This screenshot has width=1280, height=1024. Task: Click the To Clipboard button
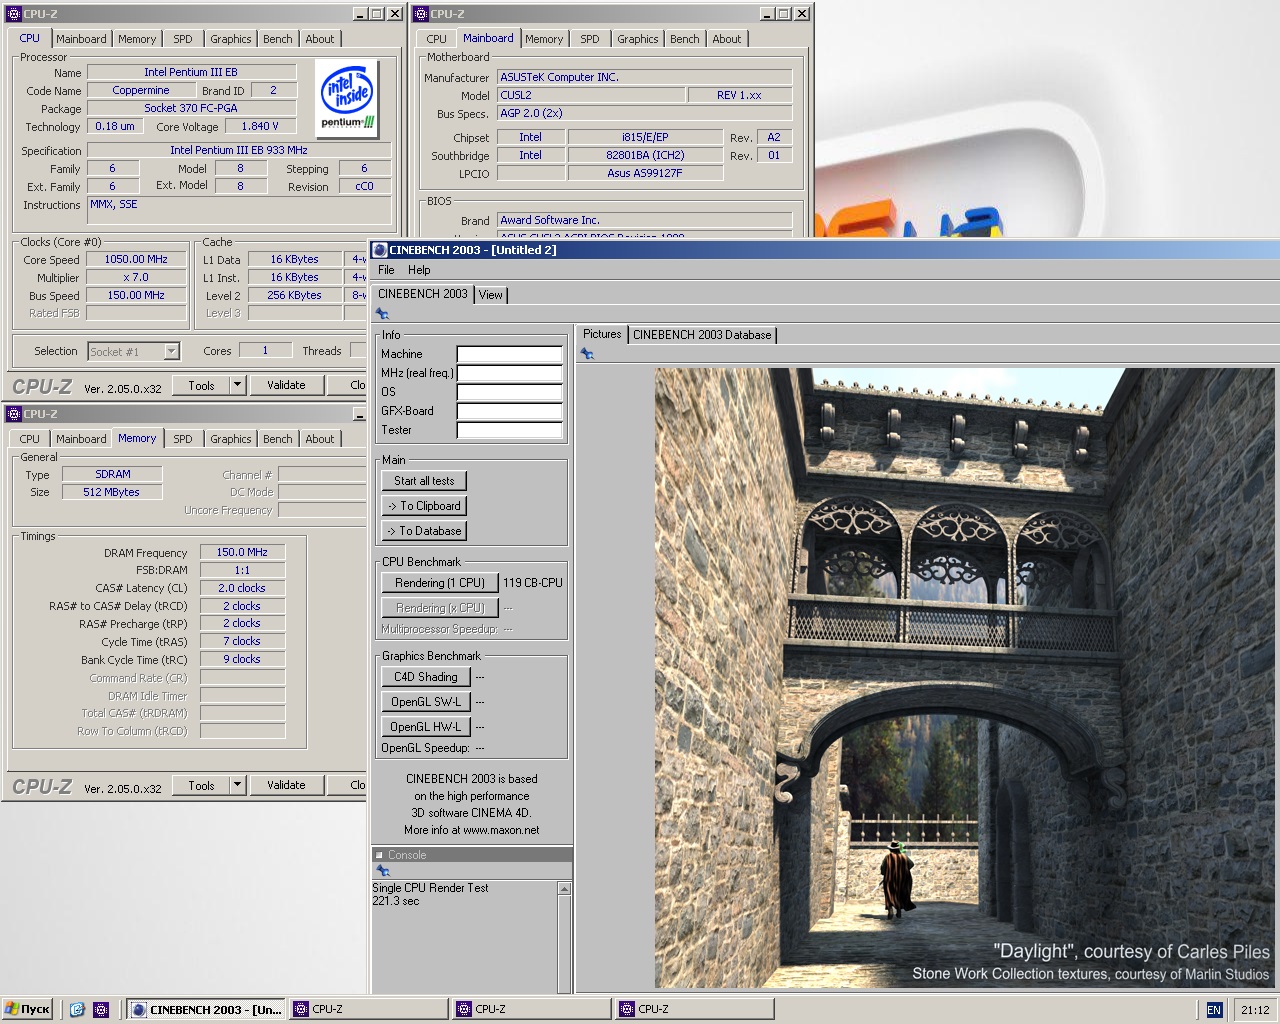tap(424, 506)
